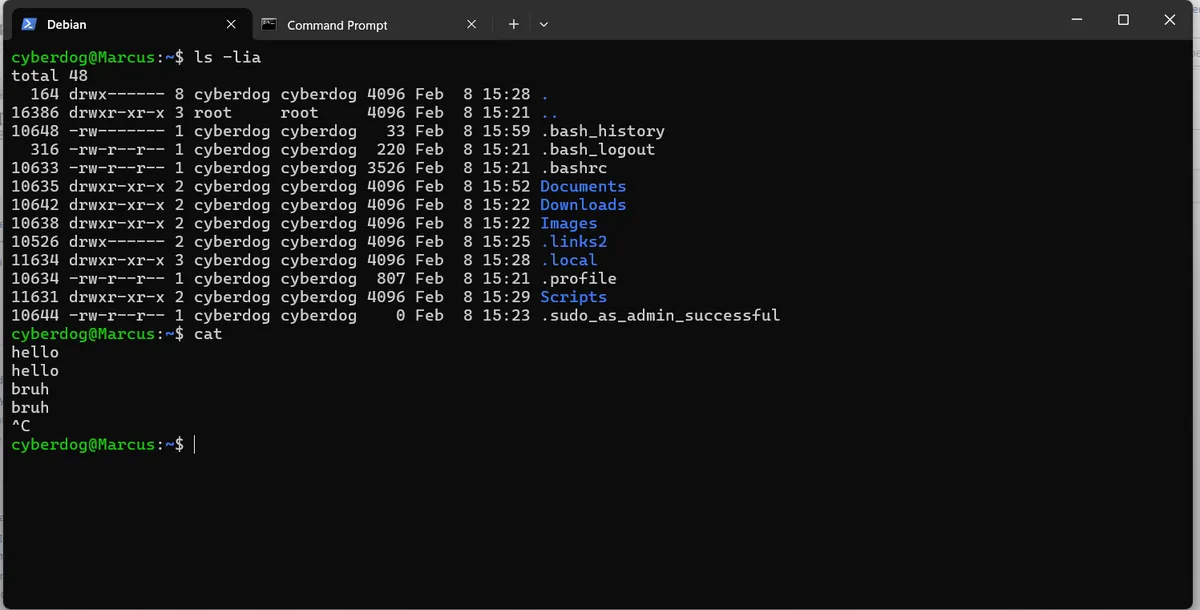This screenshot has width=1200, height=610.
Task: Click the .profile file name
Action: coord(578,278)
